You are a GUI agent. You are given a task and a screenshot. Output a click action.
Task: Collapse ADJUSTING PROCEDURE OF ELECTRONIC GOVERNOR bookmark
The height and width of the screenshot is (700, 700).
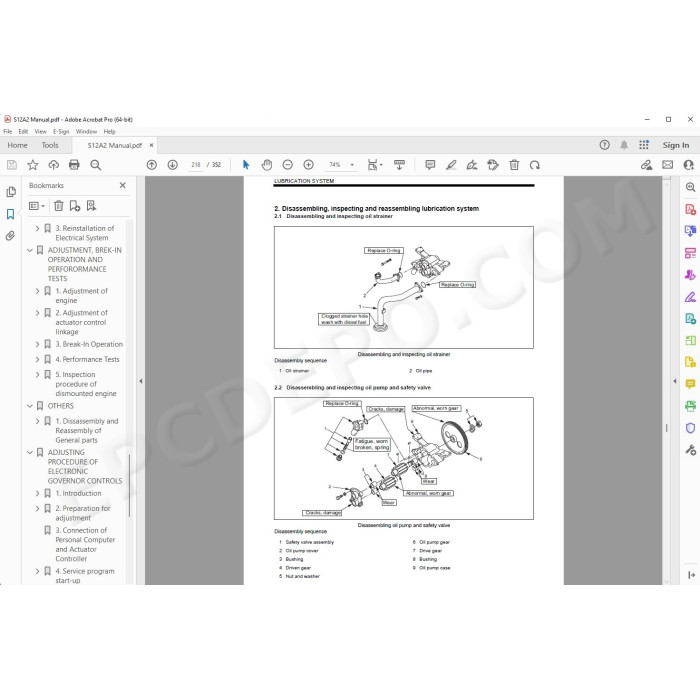(30, 452)
